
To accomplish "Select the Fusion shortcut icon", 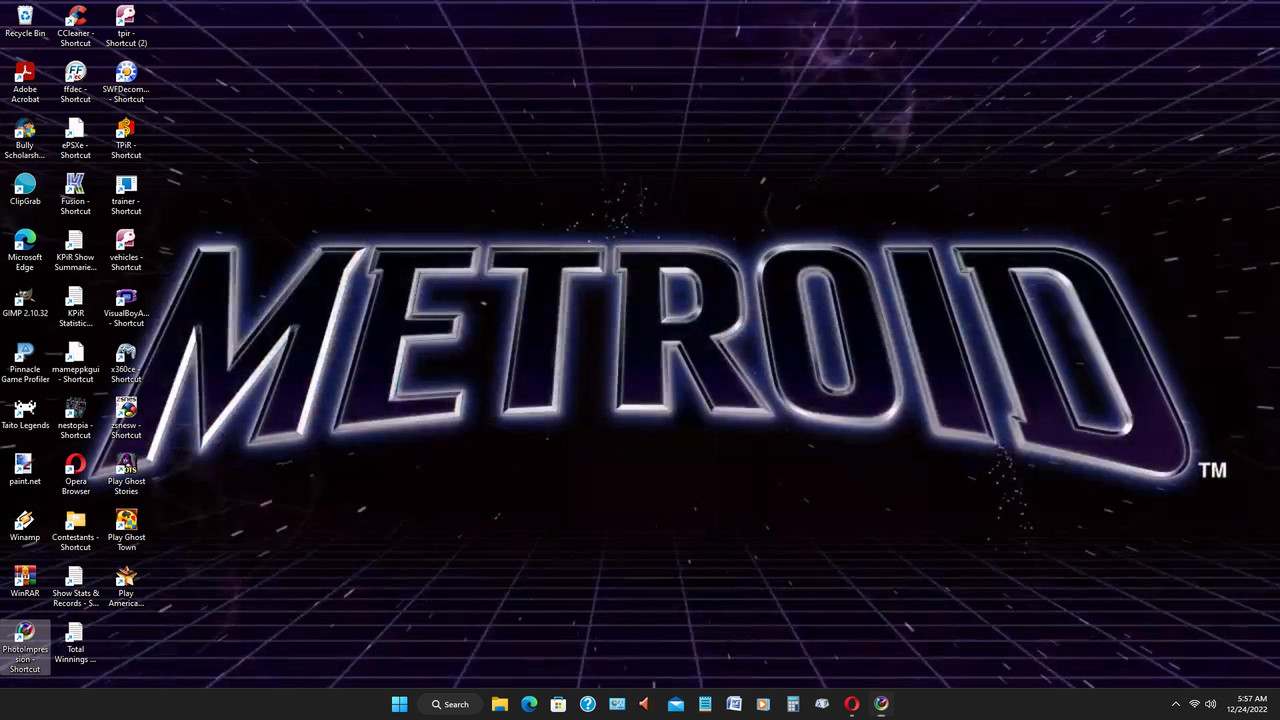I will [75, 194].
